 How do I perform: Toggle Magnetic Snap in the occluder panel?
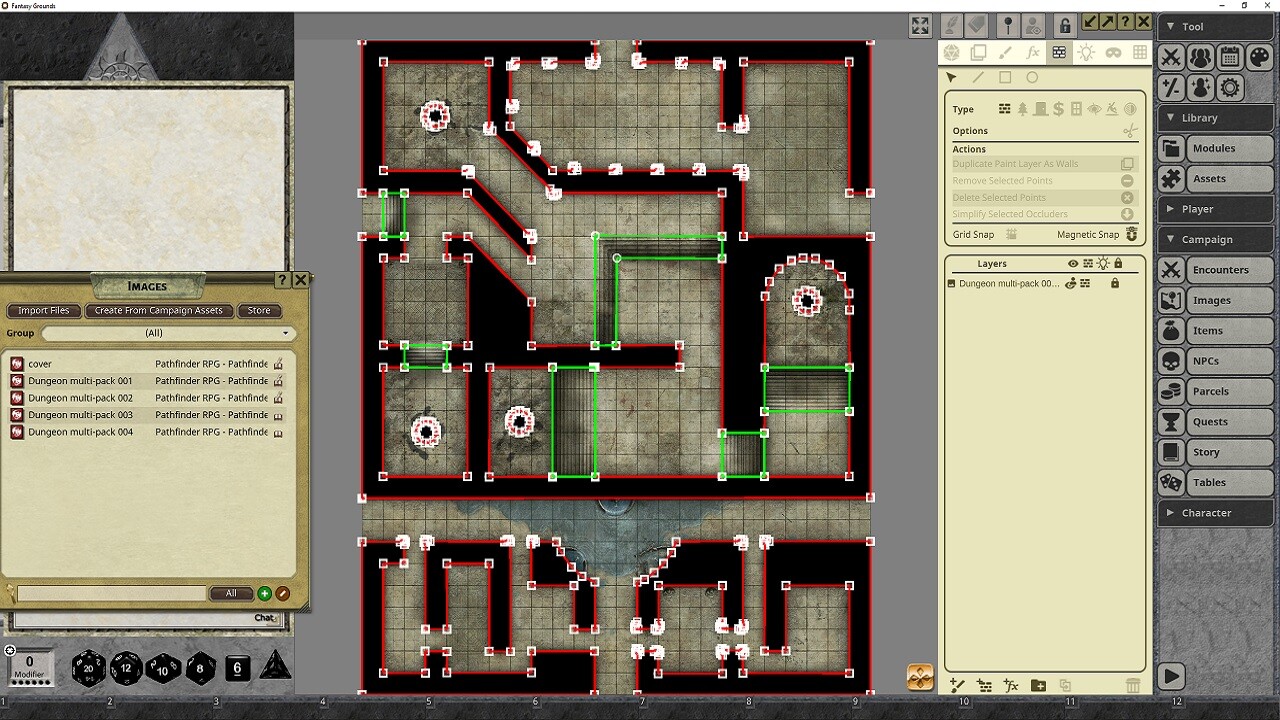click(x=1132, y=234)
